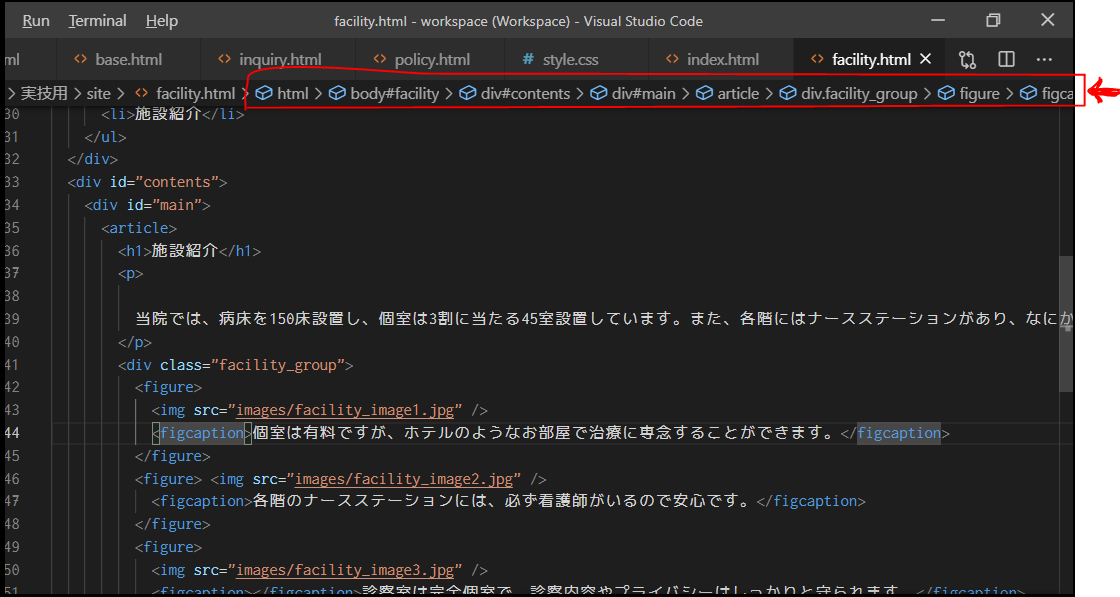
Task: Click the h1 施設紹介 heading line
Action: [x=189, y=251]
